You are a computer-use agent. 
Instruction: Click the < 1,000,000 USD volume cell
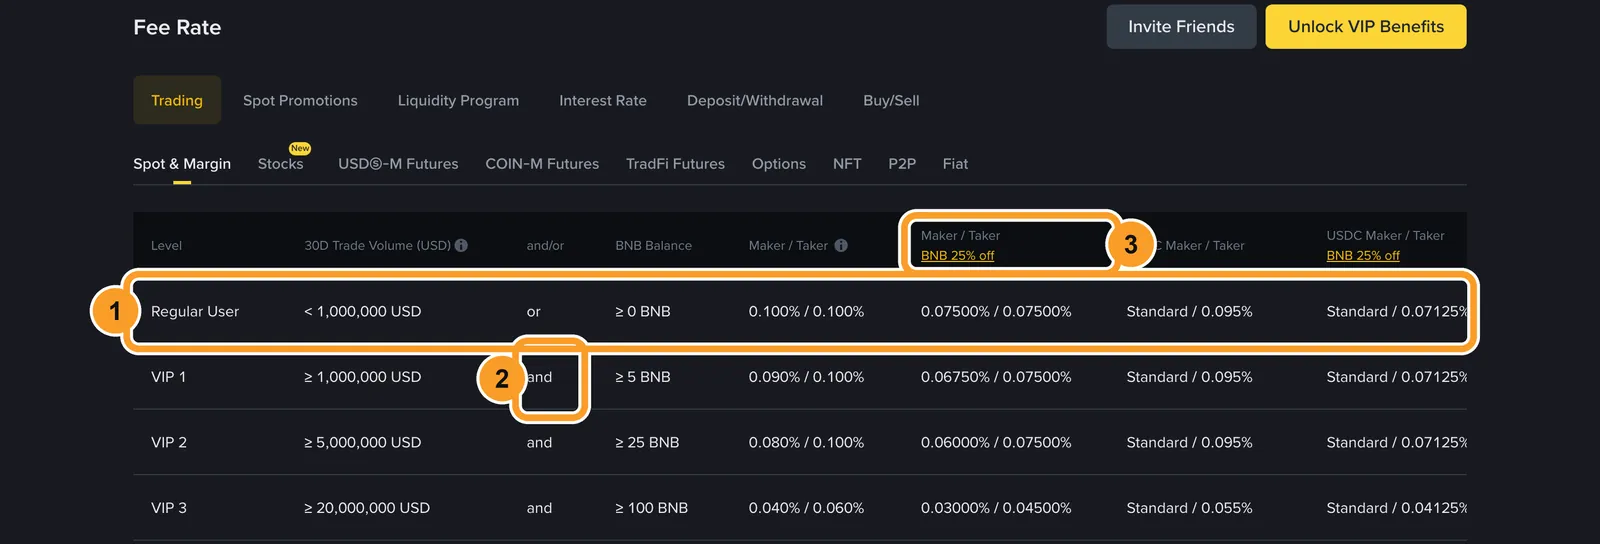coord(362,312)
